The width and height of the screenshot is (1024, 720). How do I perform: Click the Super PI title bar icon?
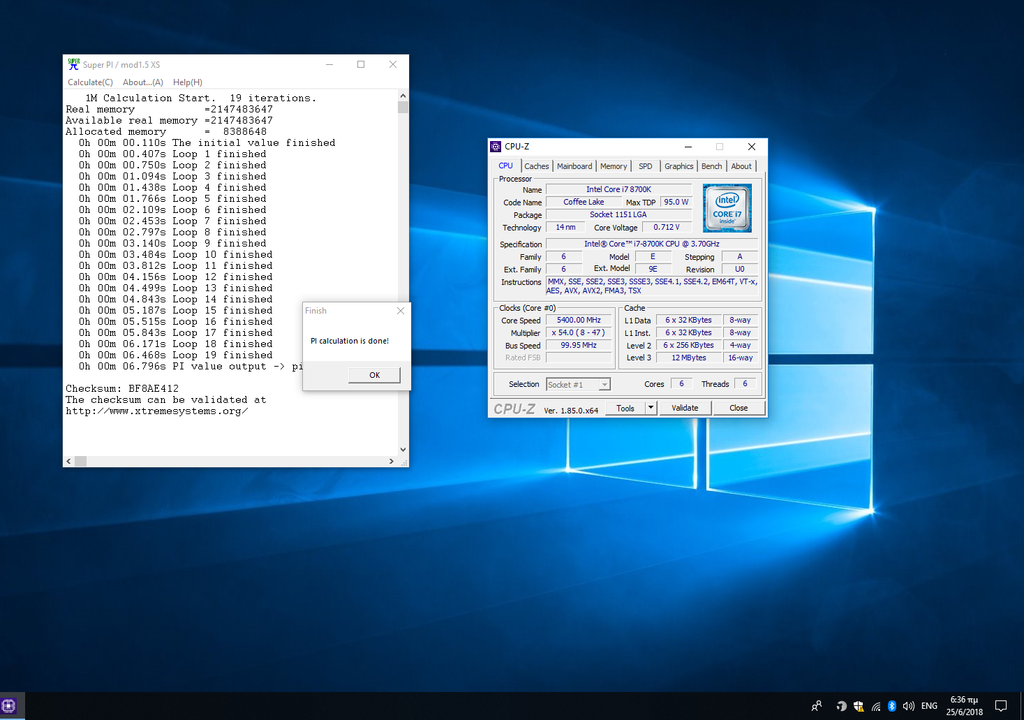tap(74, 64)
